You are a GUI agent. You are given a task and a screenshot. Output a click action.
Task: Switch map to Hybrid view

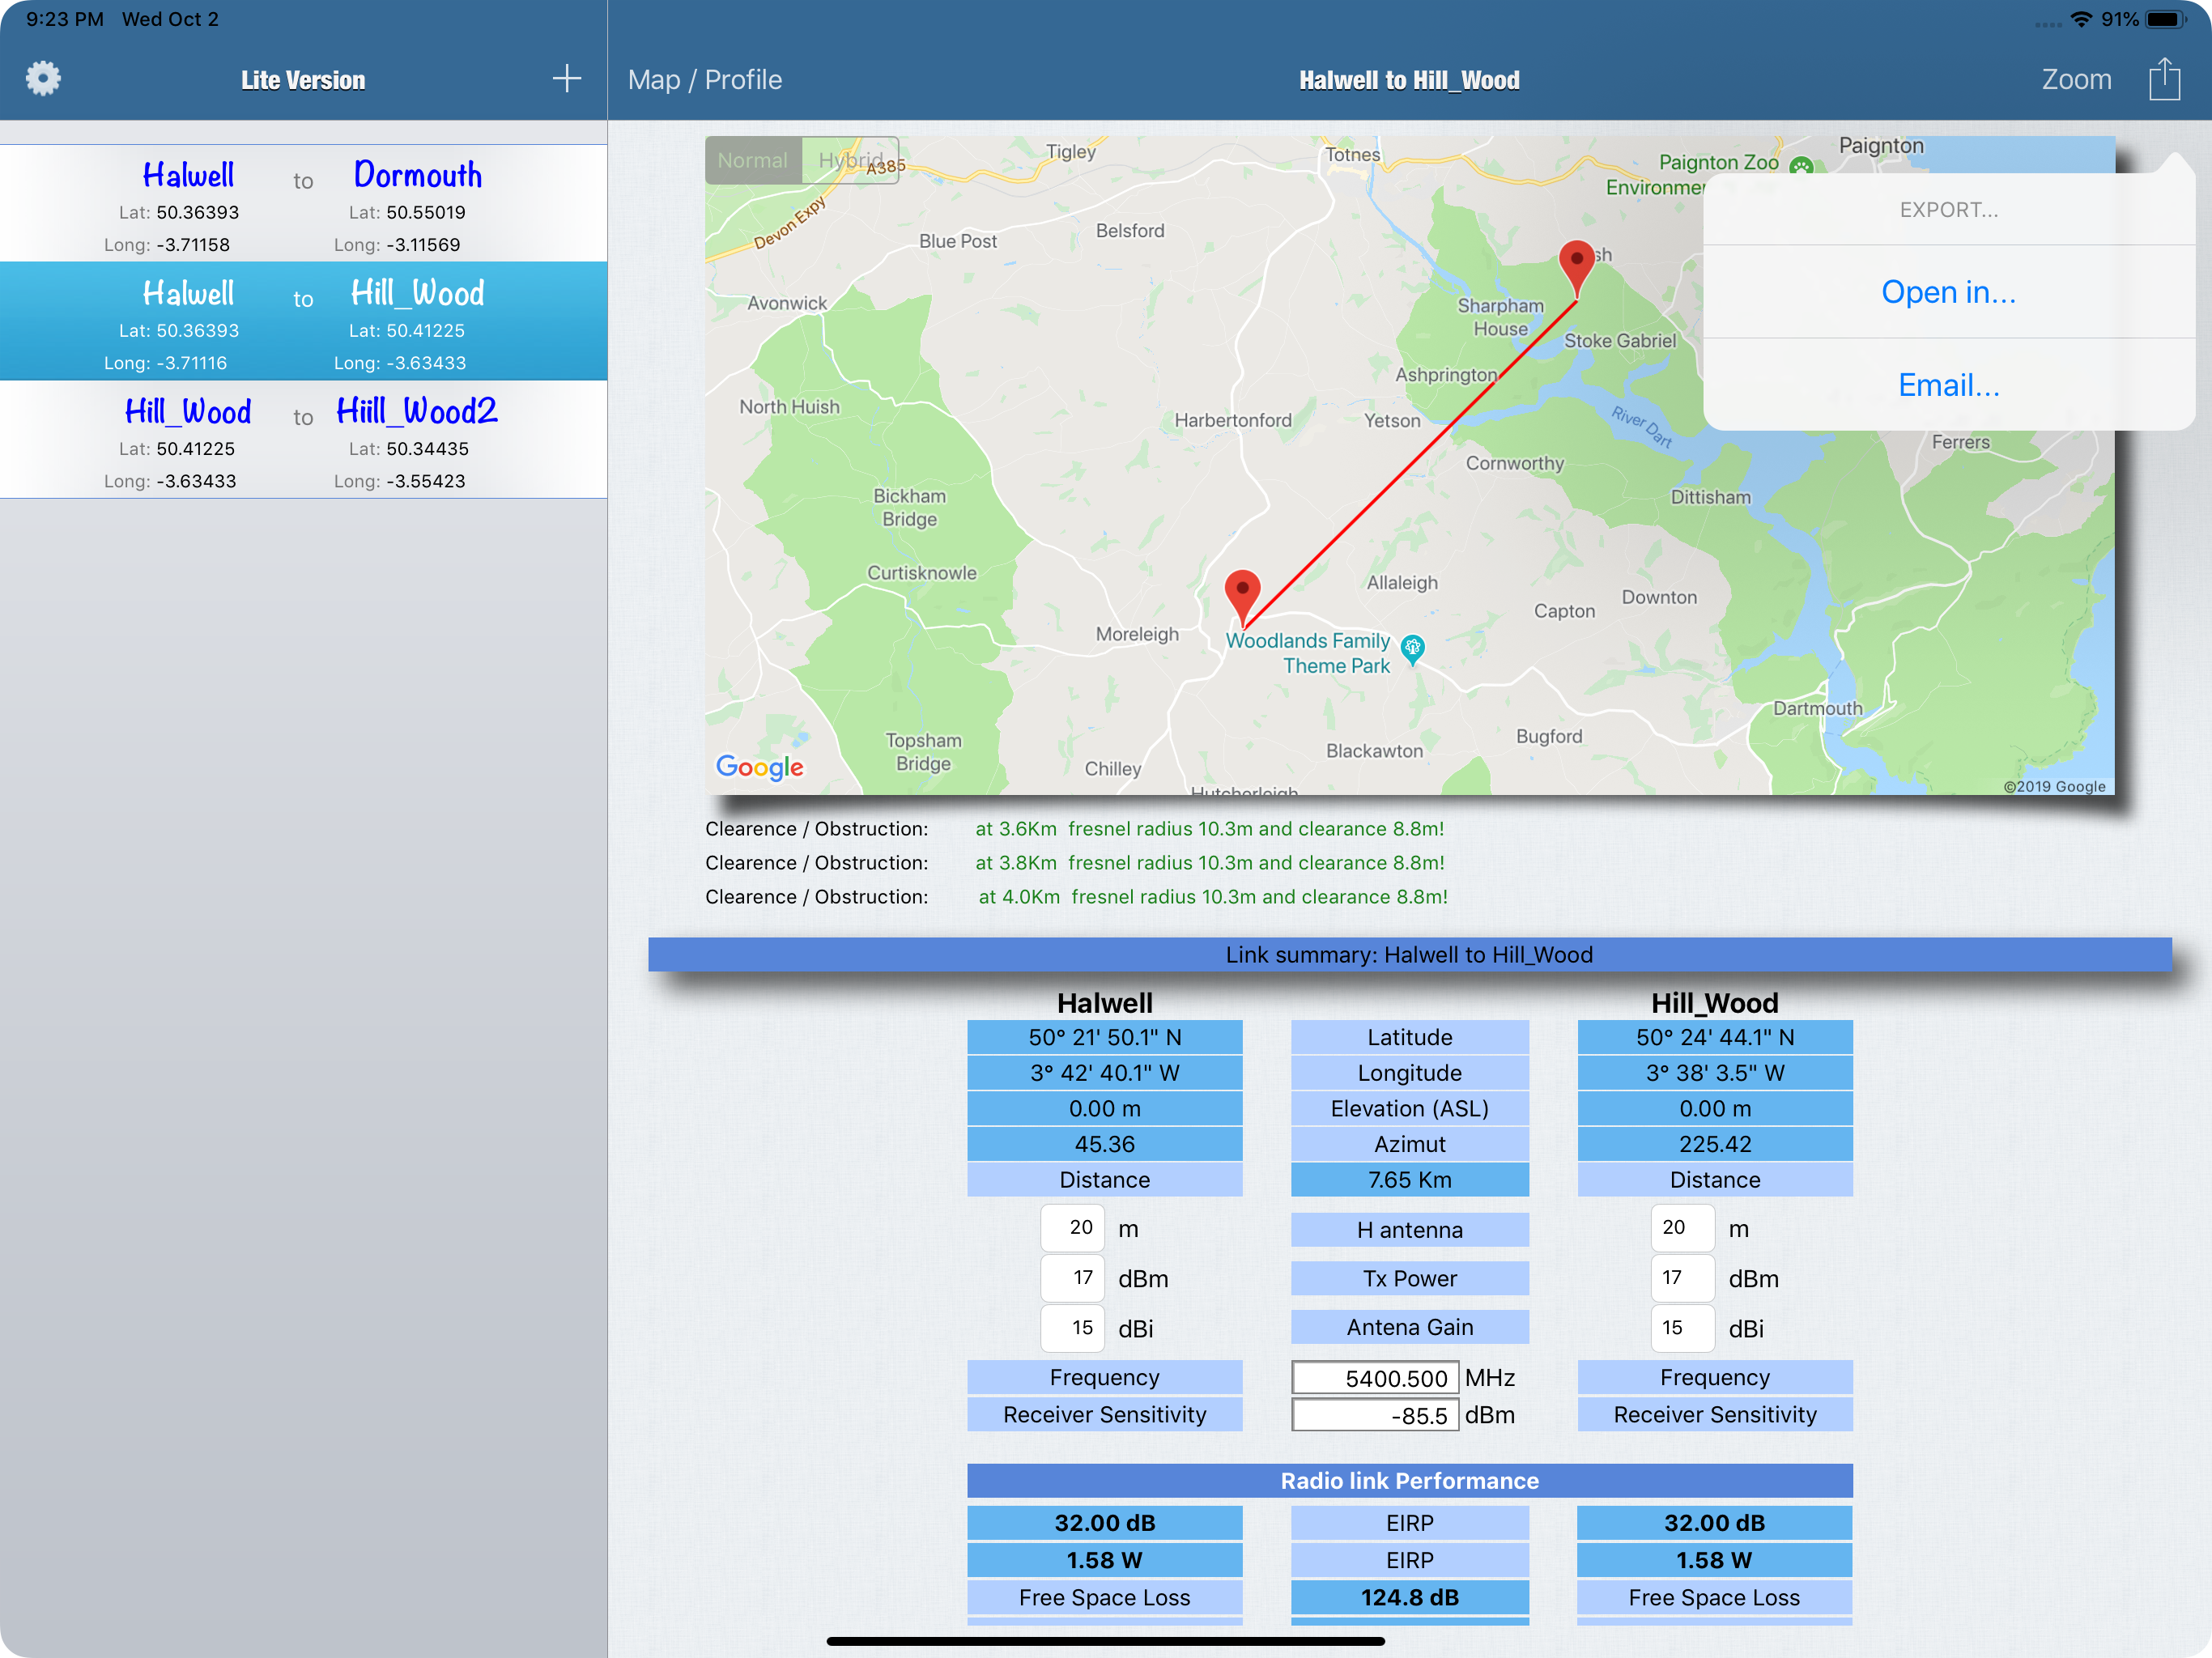pyautogui.click(x=850, y=160)
